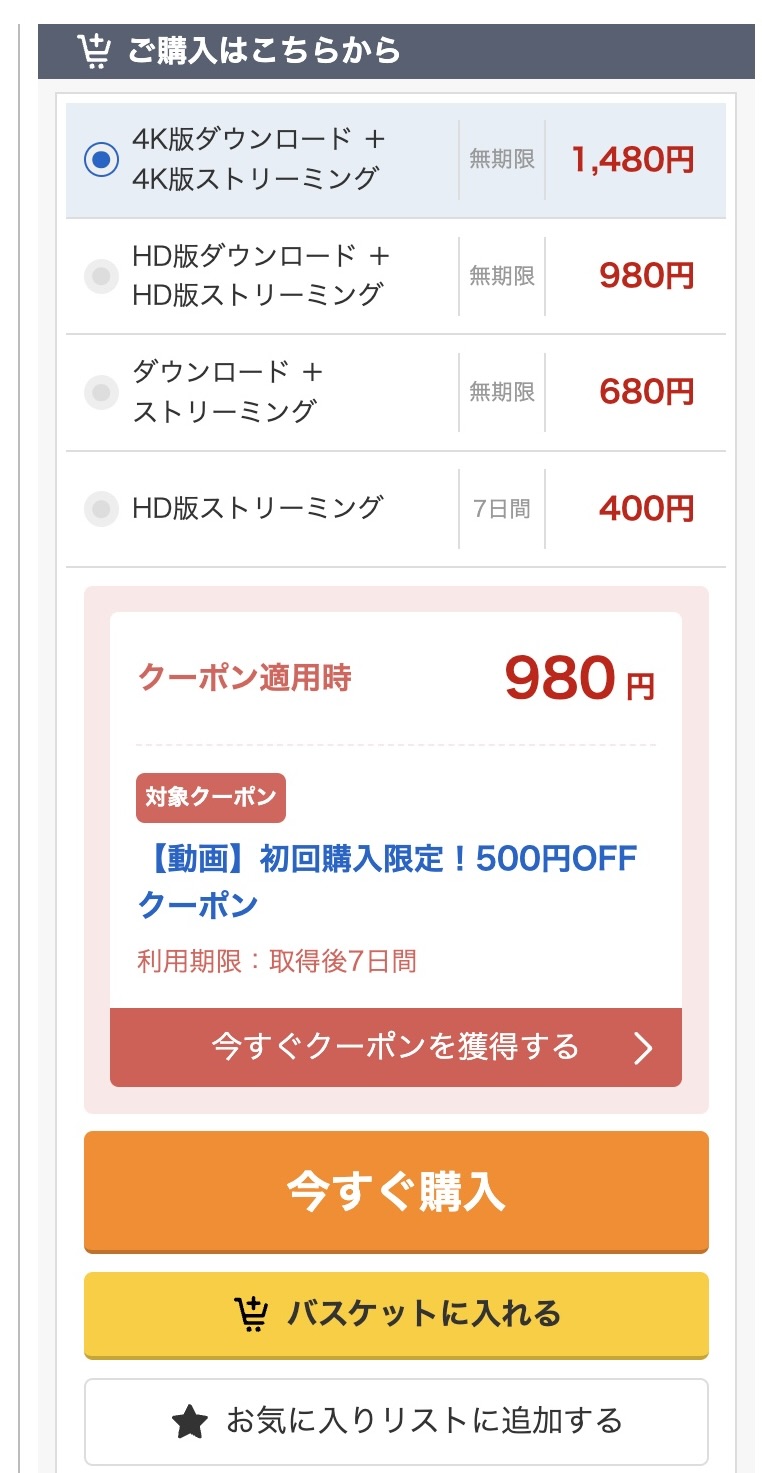Click the 対象クーポン badge
The image size is (762, 1473).
(211, 798)
